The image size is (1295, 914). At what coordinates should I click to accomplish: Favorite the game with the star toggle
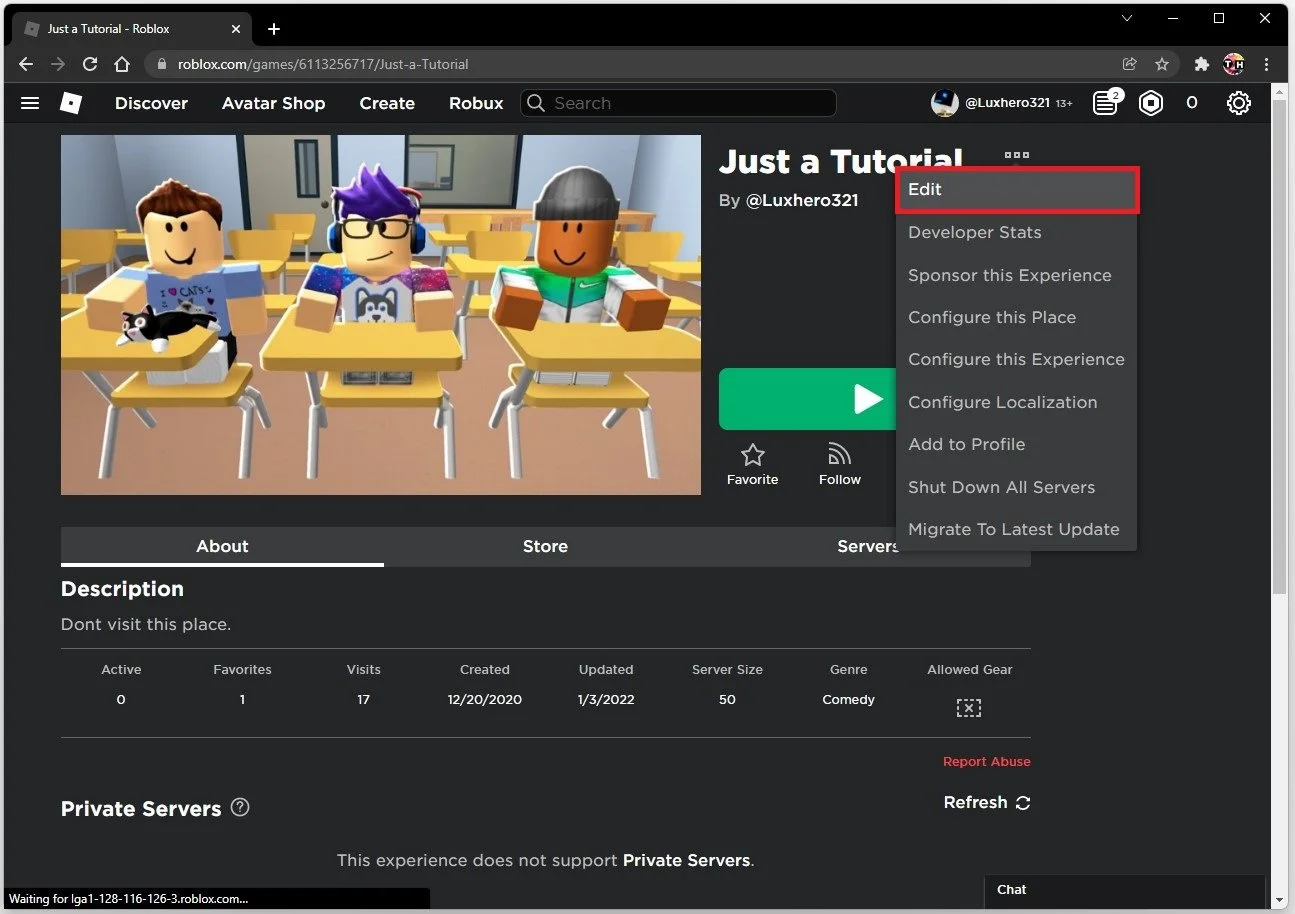(x=752, y=456)
